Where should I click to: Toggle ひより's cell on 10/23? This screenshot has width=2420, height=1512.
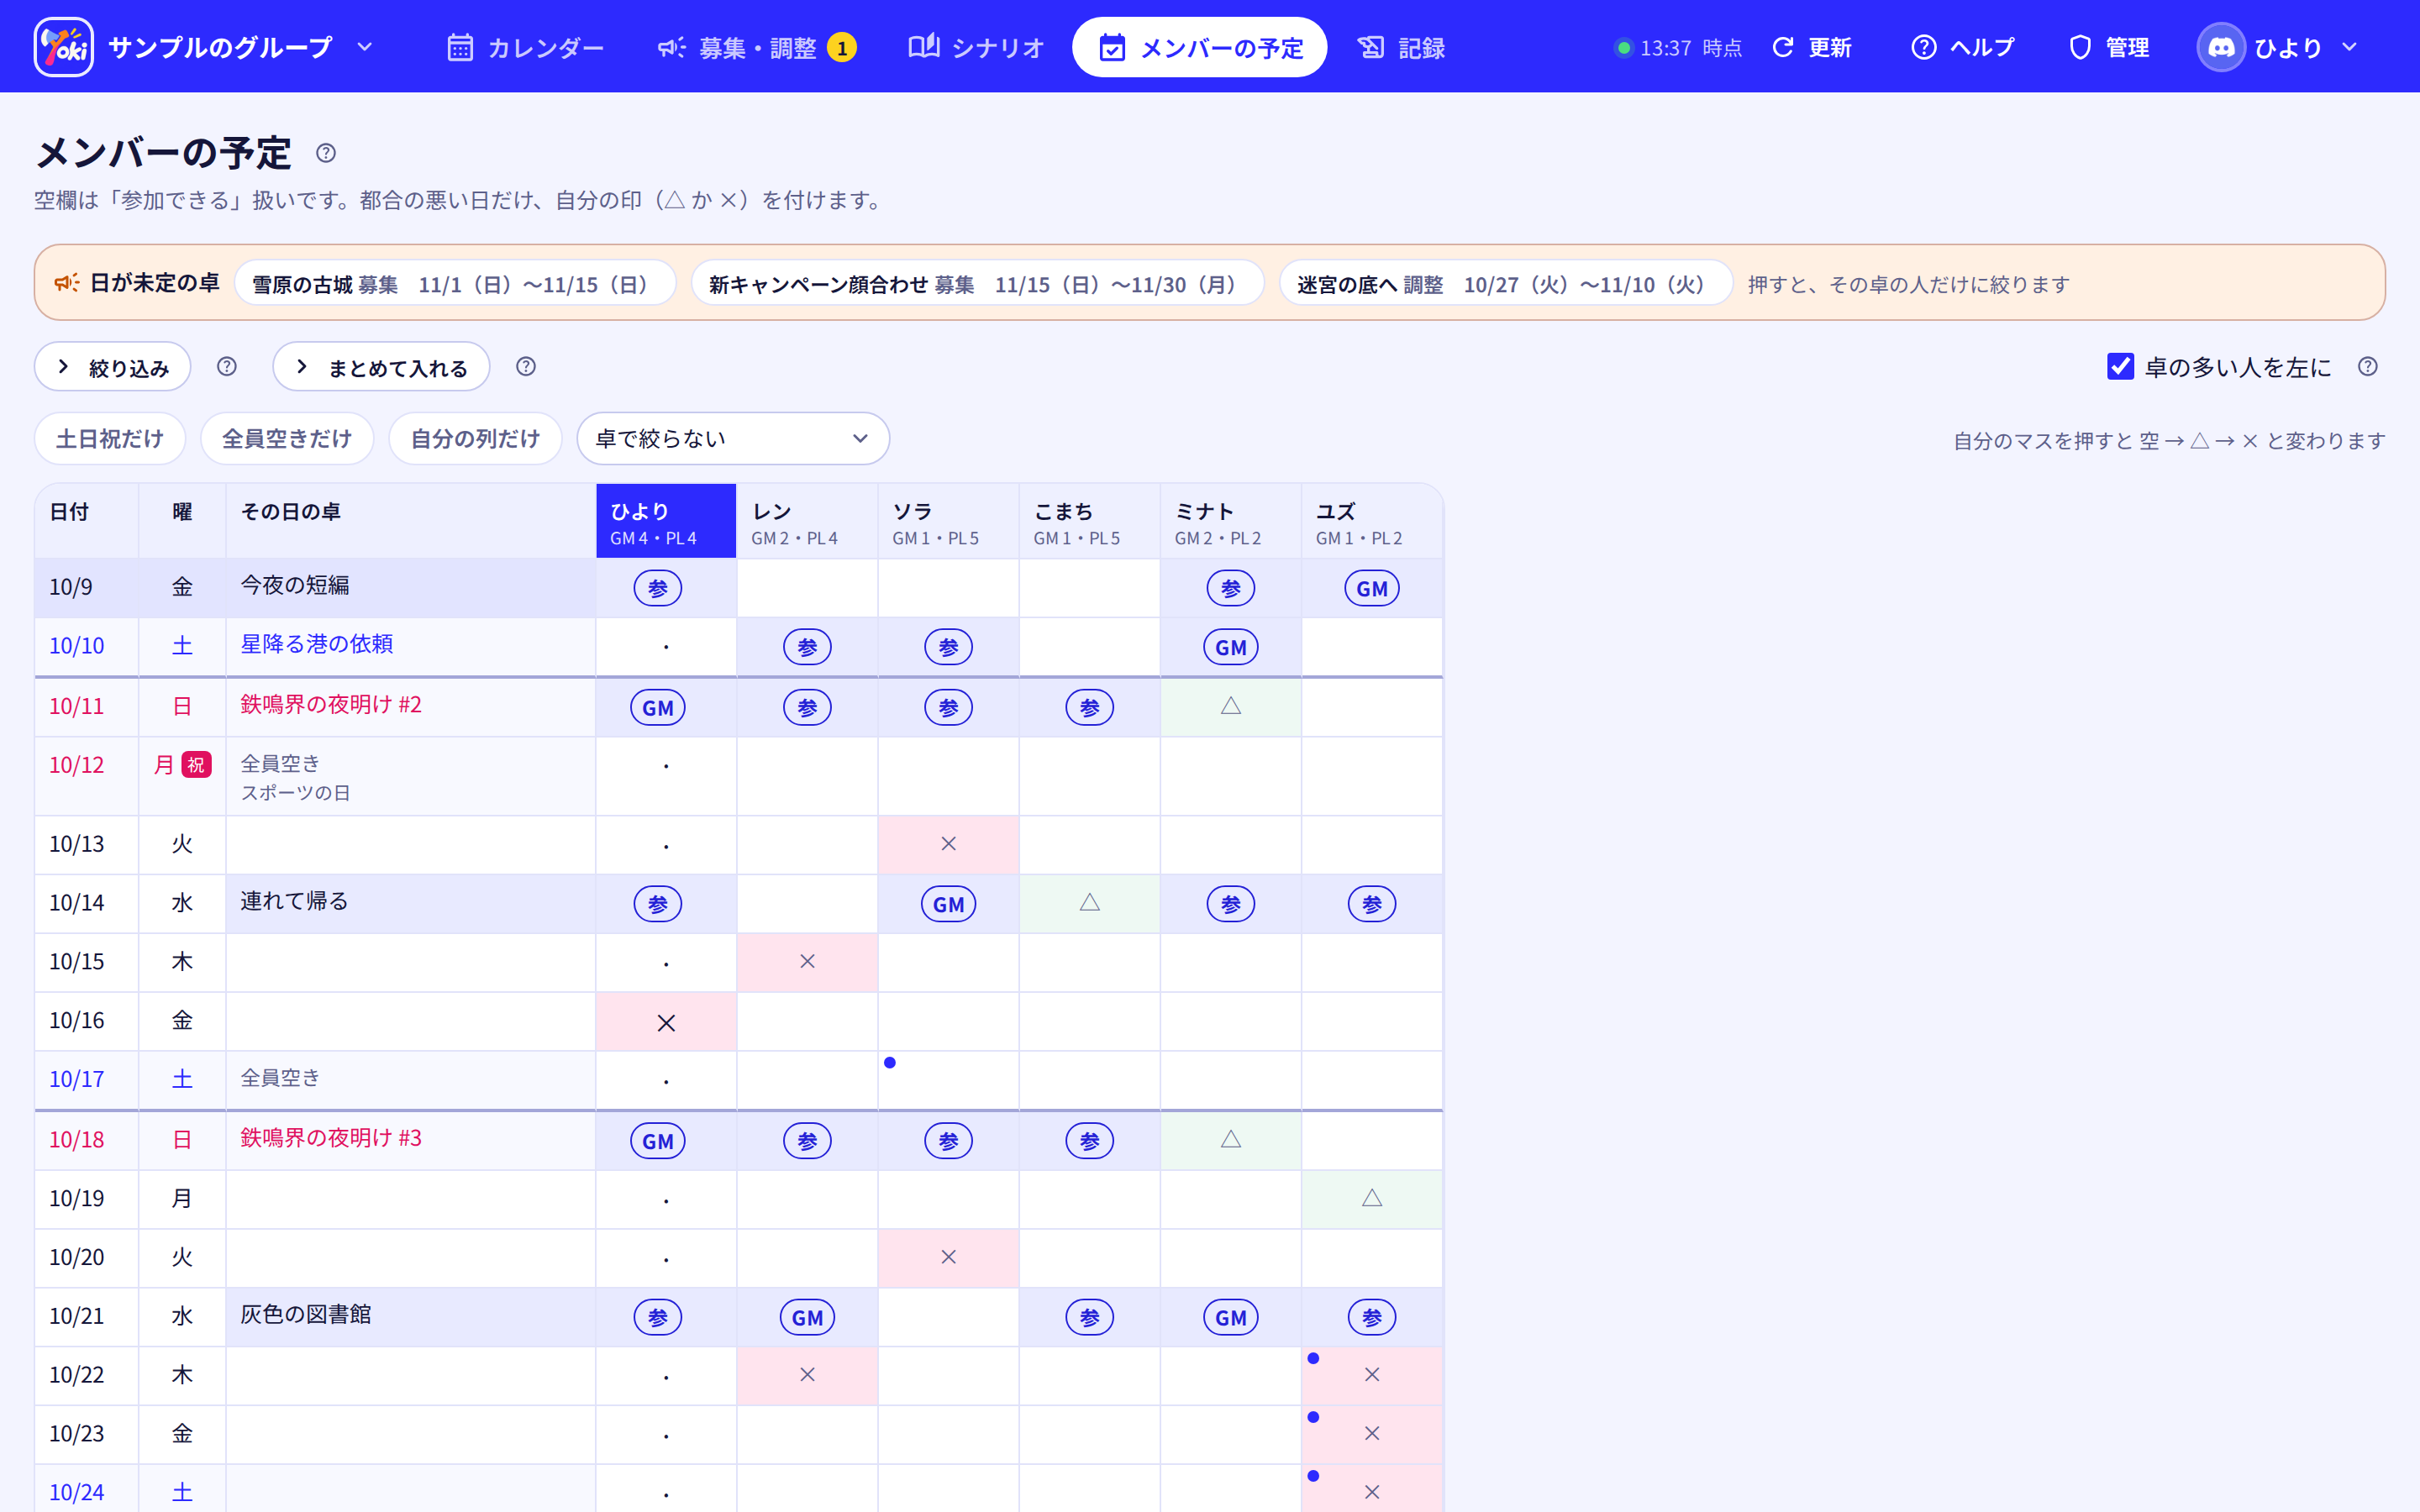666,1435
